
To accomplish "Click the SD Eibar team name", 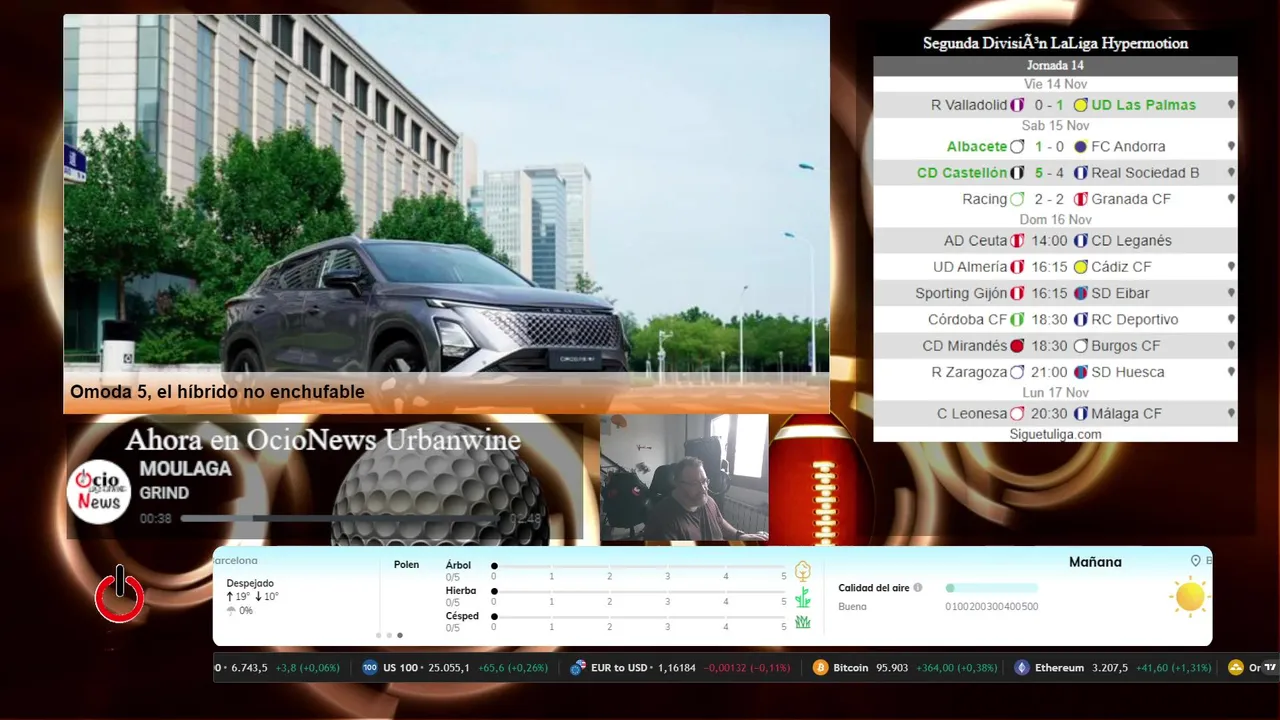I will [1120, 293].
